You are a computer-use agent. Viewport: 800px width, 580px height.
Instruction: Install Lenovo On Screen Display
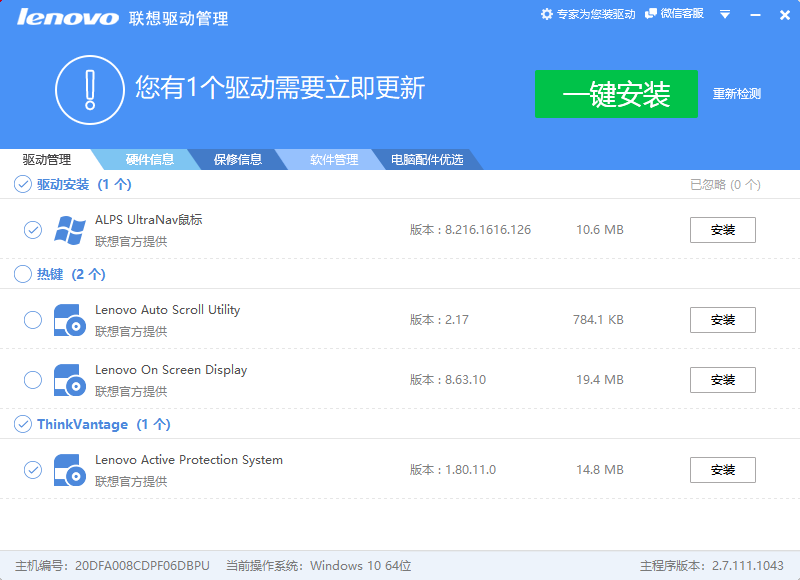(722, 380)
